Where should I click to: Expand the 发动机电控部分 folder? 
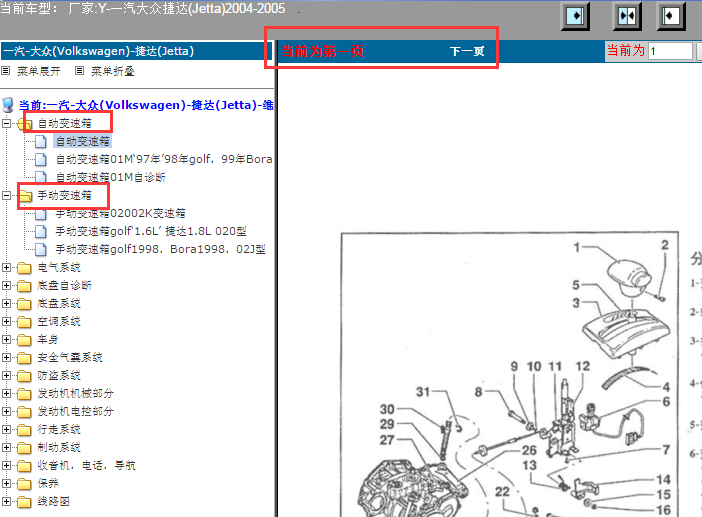coord(6,411)
